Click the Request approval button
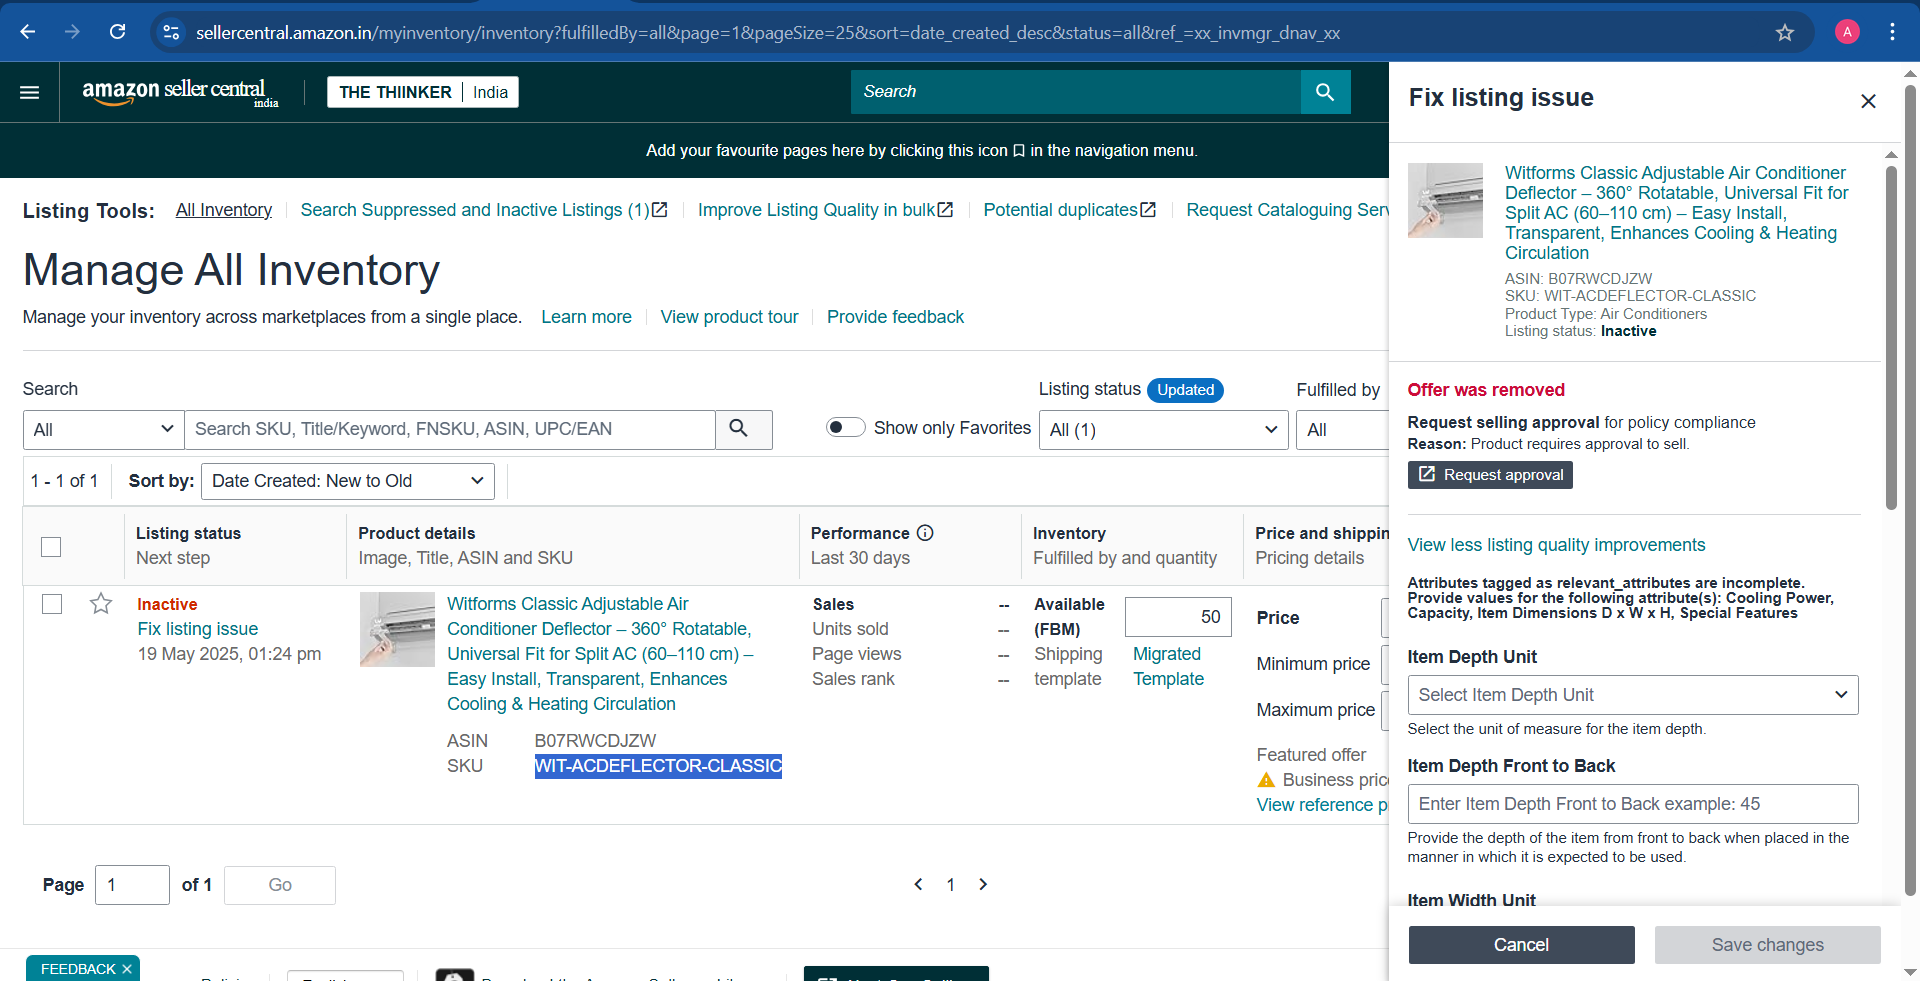This screenshot has height=981, width=1920. coord(1490,475)
